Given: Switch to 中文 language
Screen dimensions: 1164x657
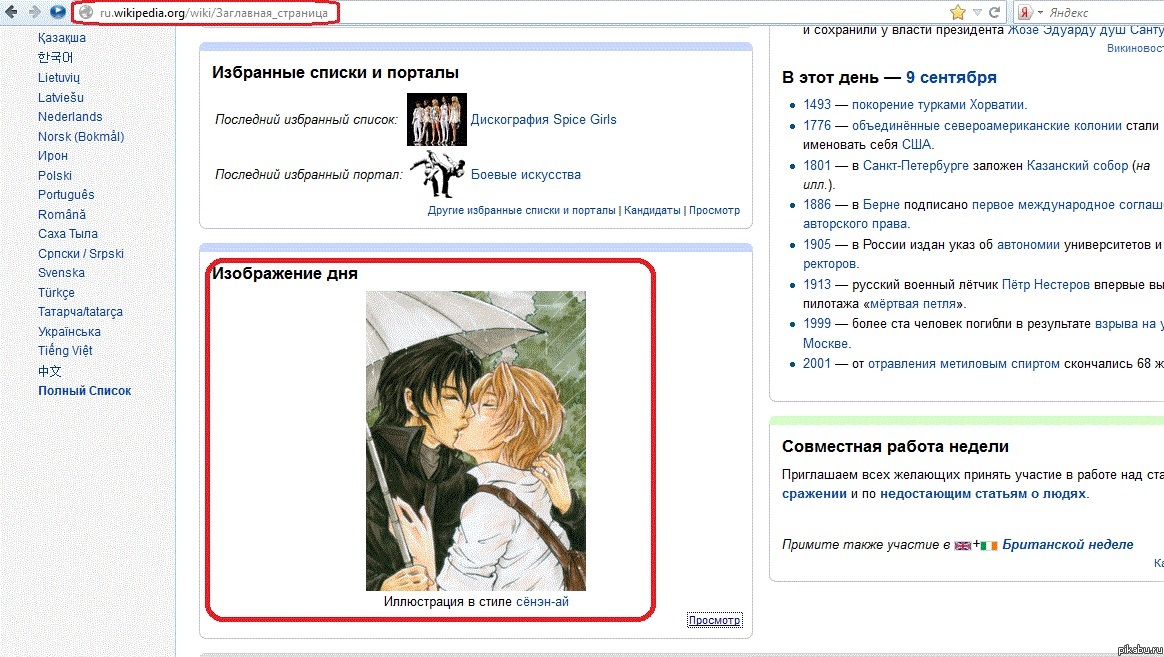Looking at the screenshot, I should 50,370.
